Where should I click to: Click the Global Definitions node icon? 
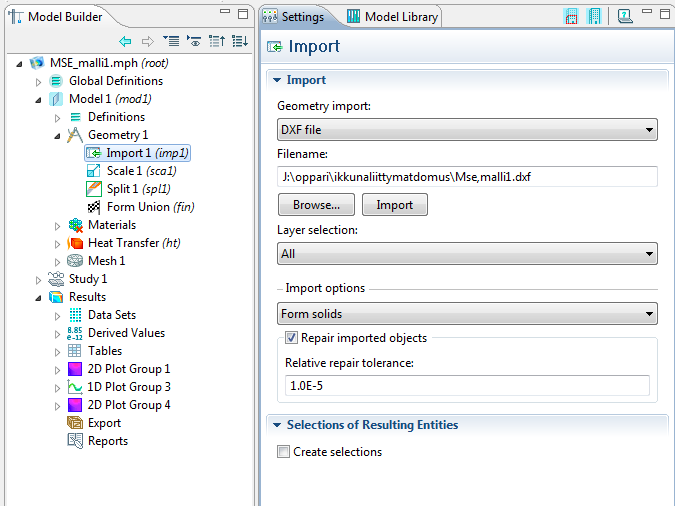(x=56, y=81)
